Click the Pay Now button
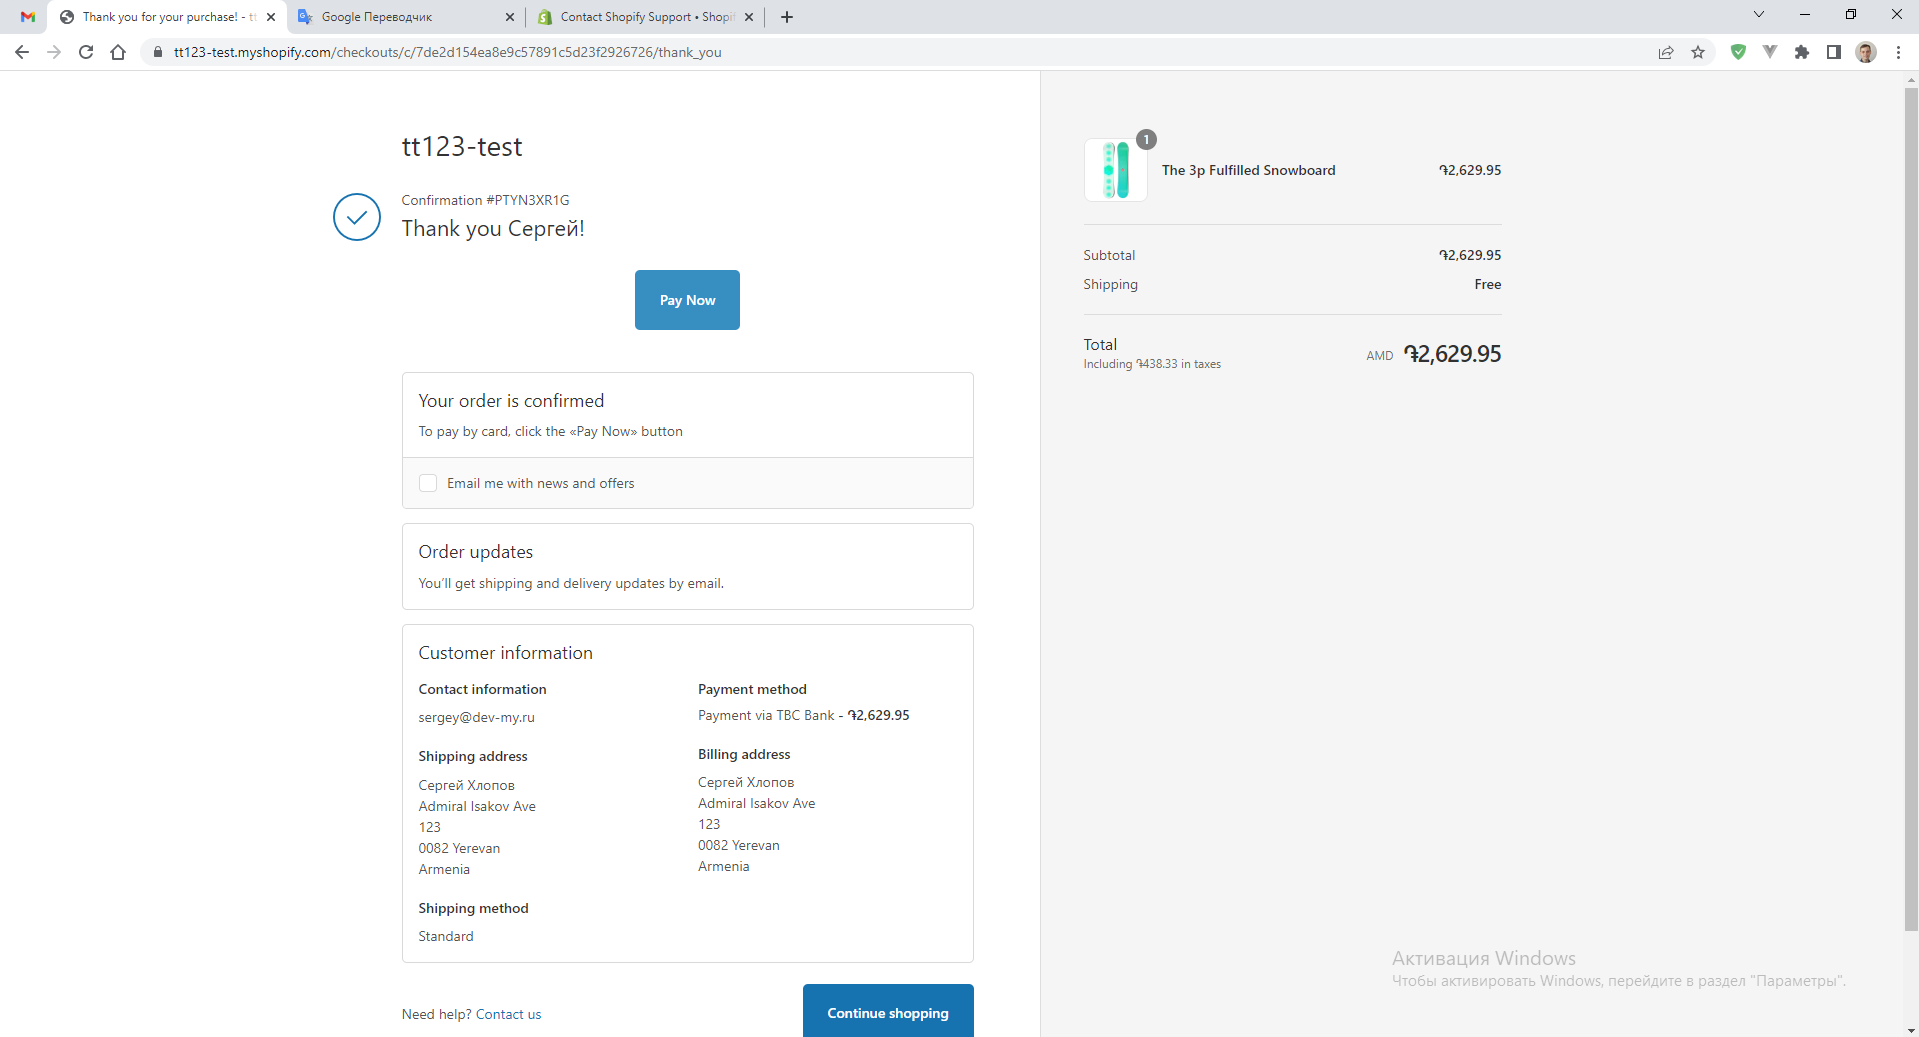This screenshot has width=1919, height=1037. point(687,300)
